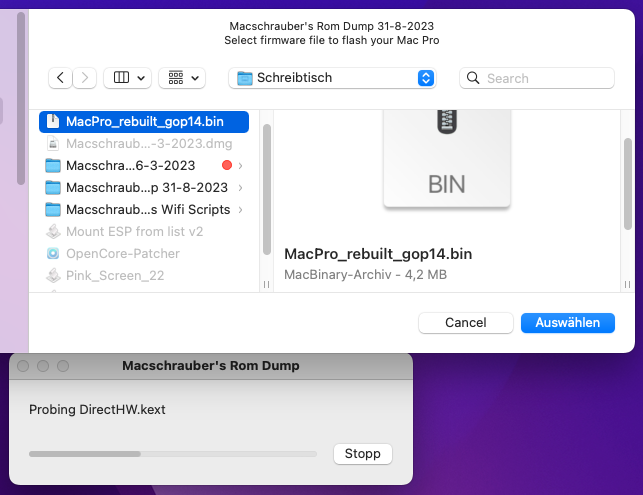Click the back navigation arrow

pos(61,78)
